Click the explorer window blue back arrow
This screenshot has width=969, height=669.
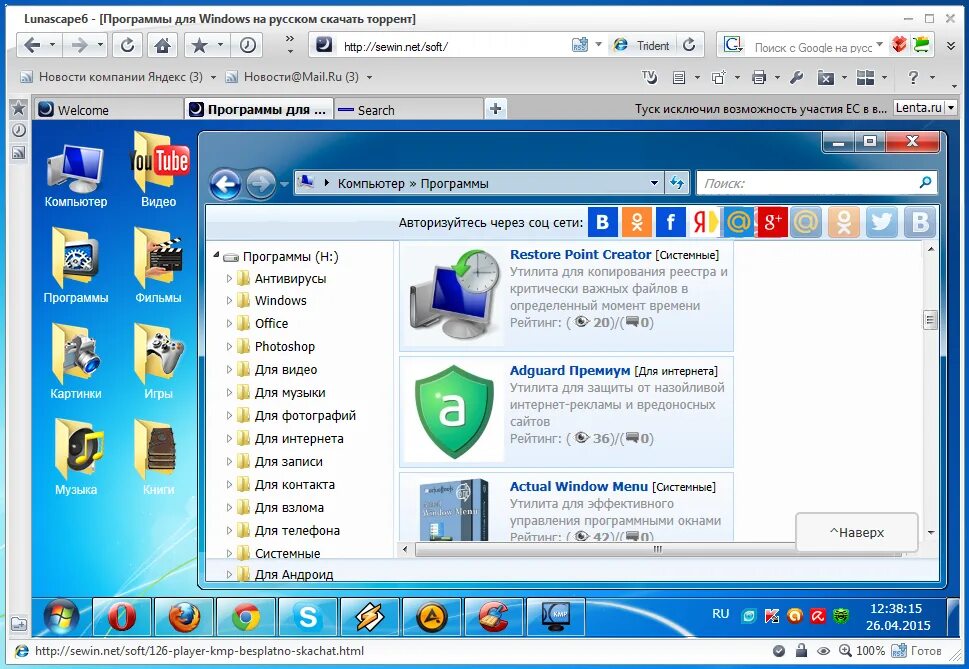[x=225, y=183]
